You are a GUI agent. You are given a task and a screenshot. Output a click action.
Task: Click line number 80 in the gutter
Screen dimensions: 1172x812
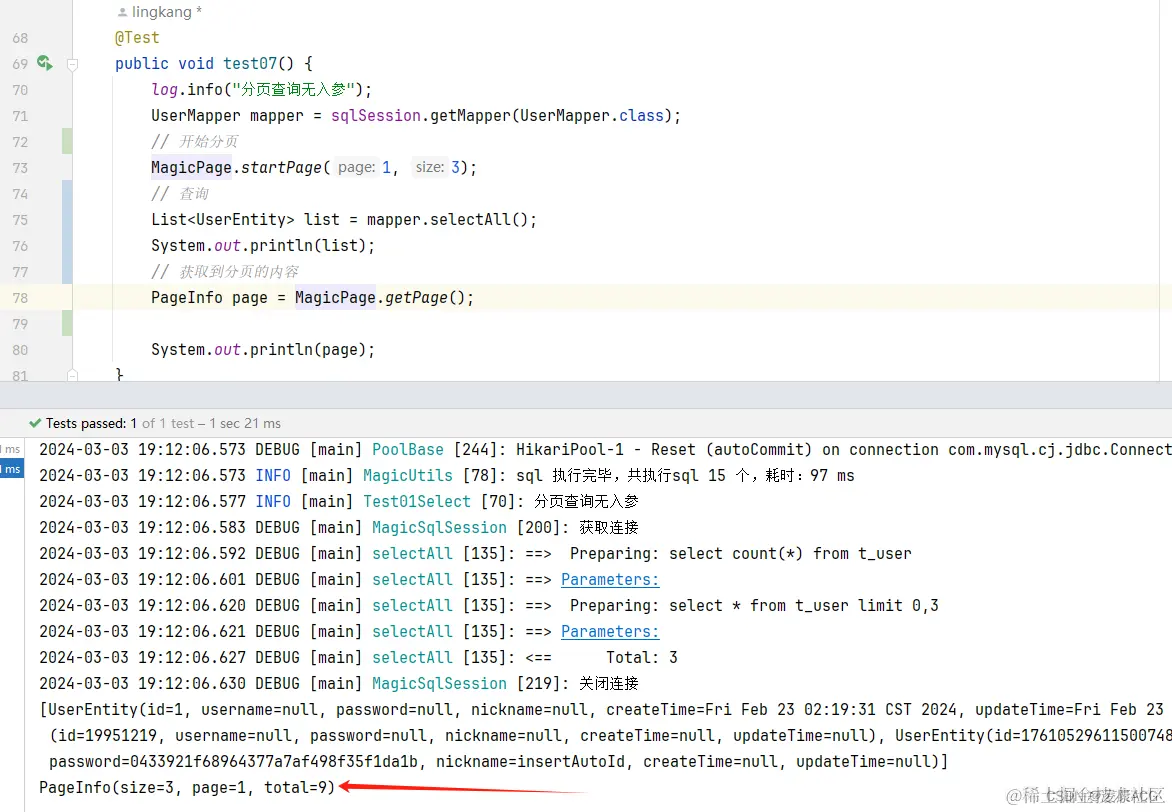(x=20, y=350)
